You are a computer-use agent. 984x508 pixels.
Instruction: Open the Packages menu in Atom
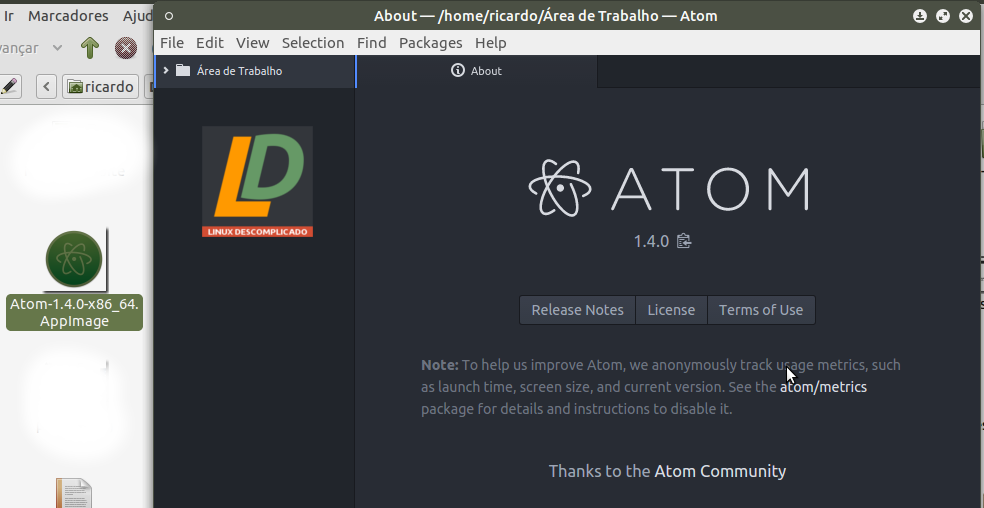(430, 43)
